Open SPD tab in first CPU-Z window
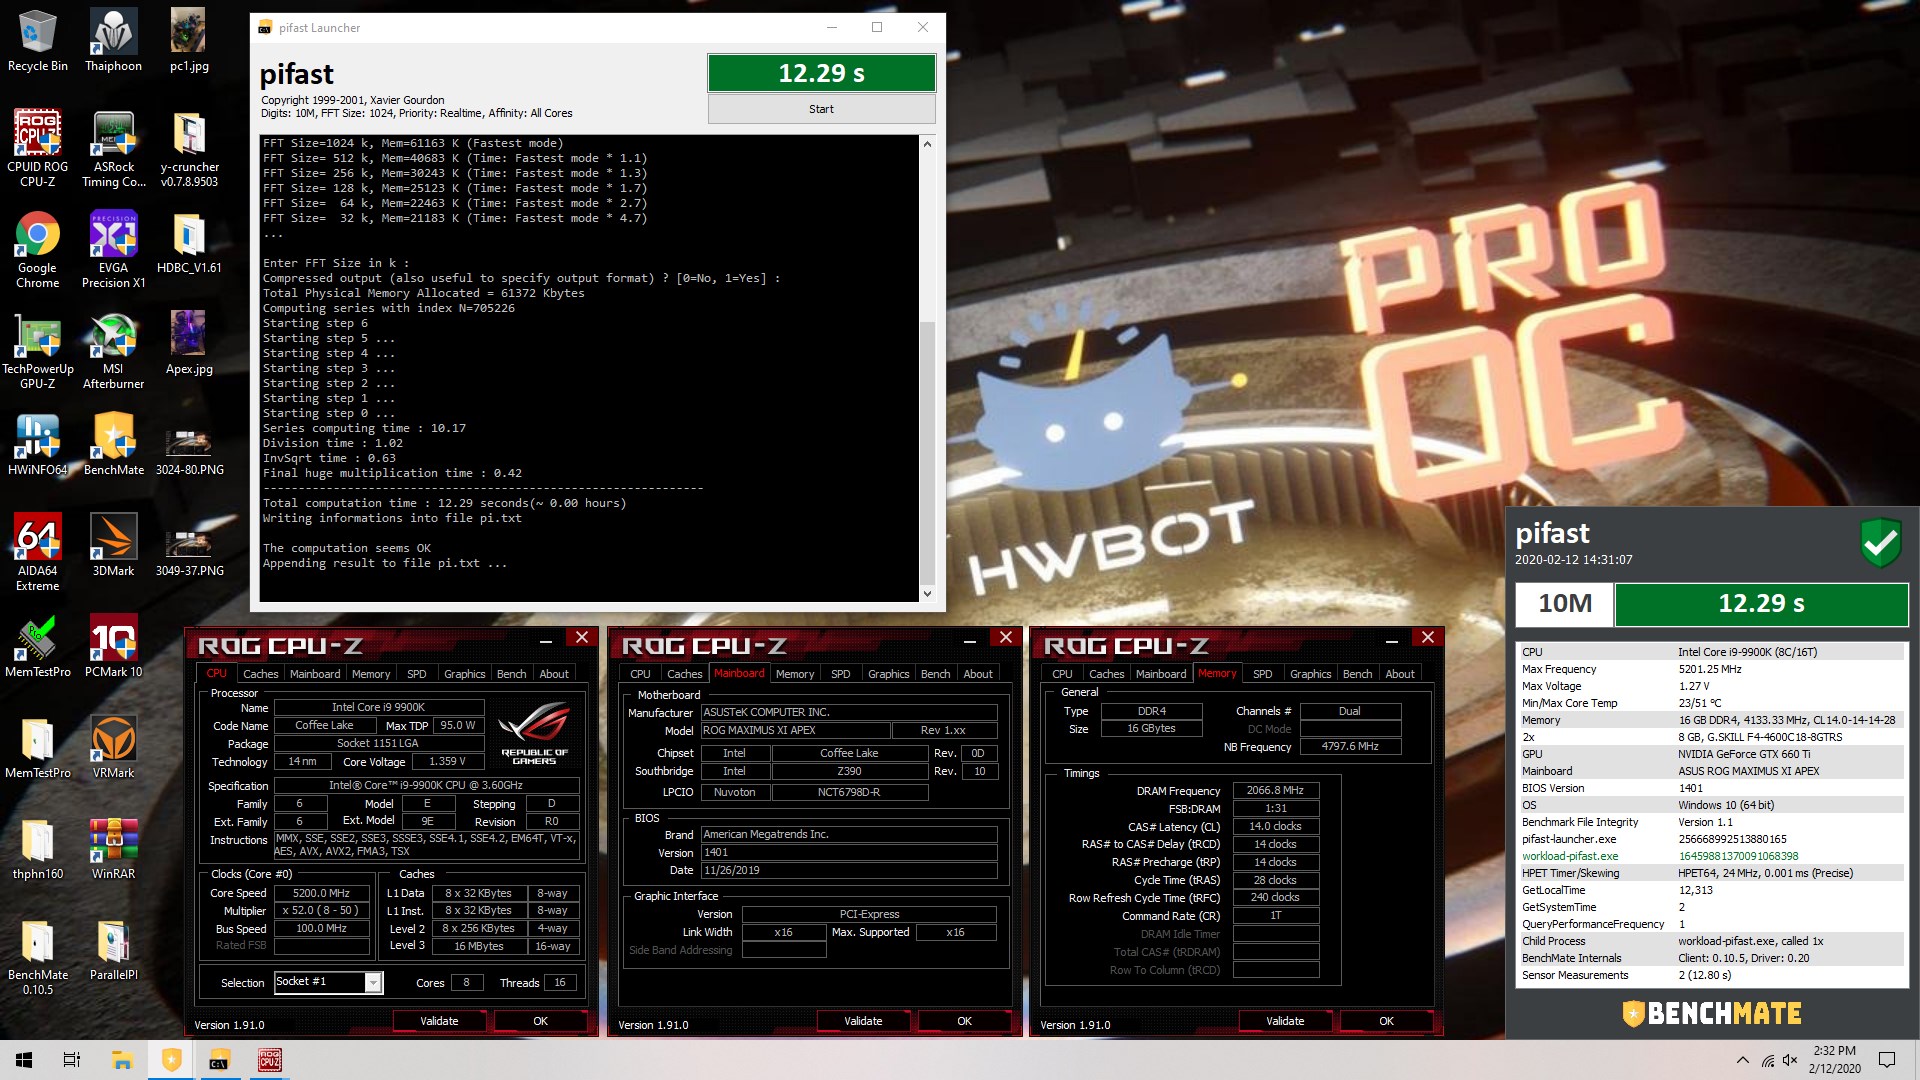 (417, 674)
